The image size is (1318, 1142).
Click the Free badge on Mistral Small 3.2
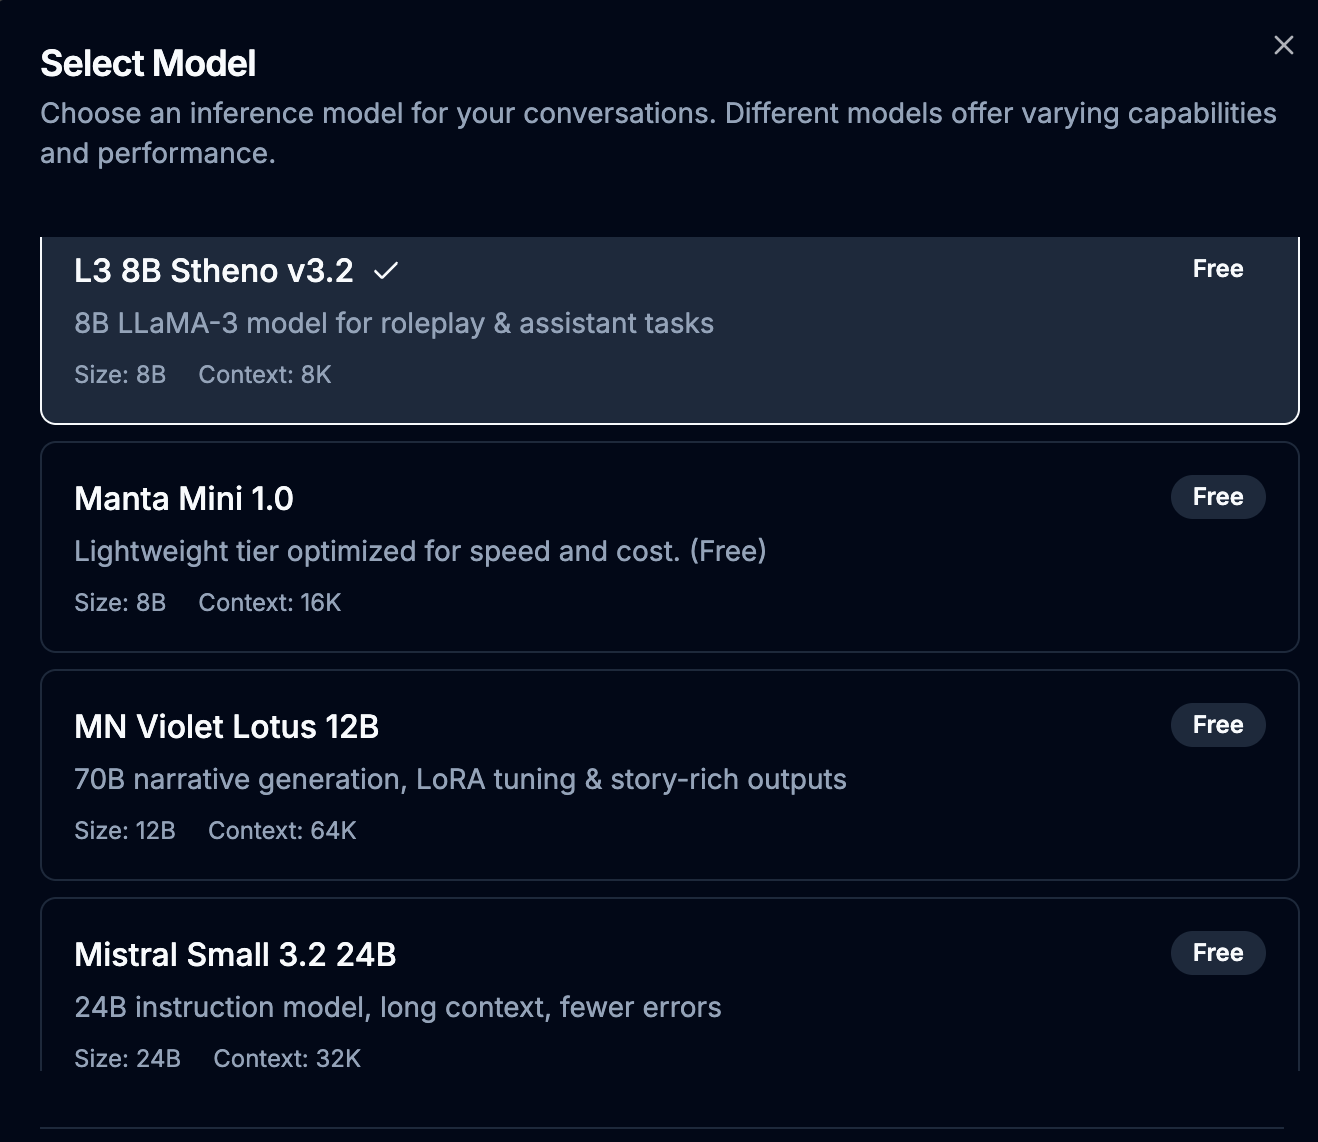tap(1217, 953)
